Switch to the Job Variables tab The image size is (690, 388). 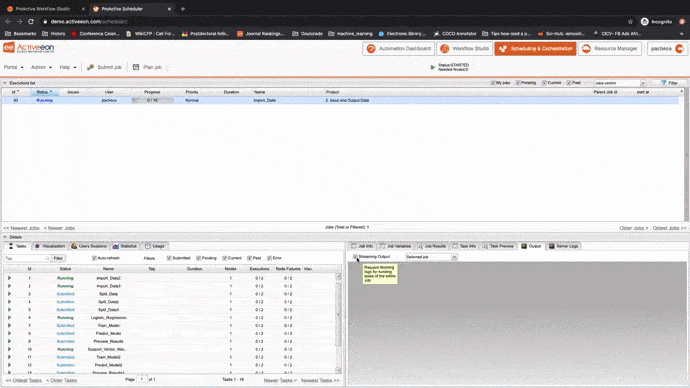coord(395,246)
